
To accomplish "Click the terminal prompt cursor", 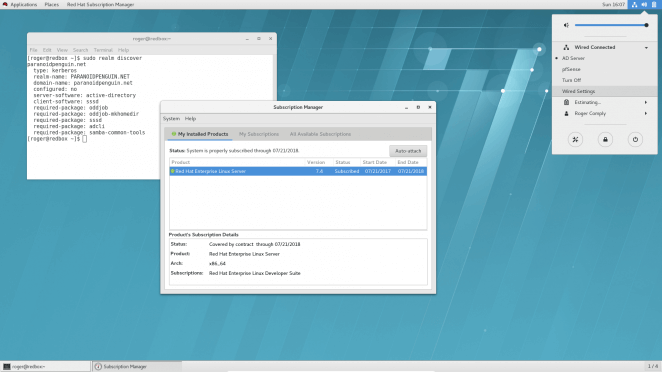I will pos(84,138).
